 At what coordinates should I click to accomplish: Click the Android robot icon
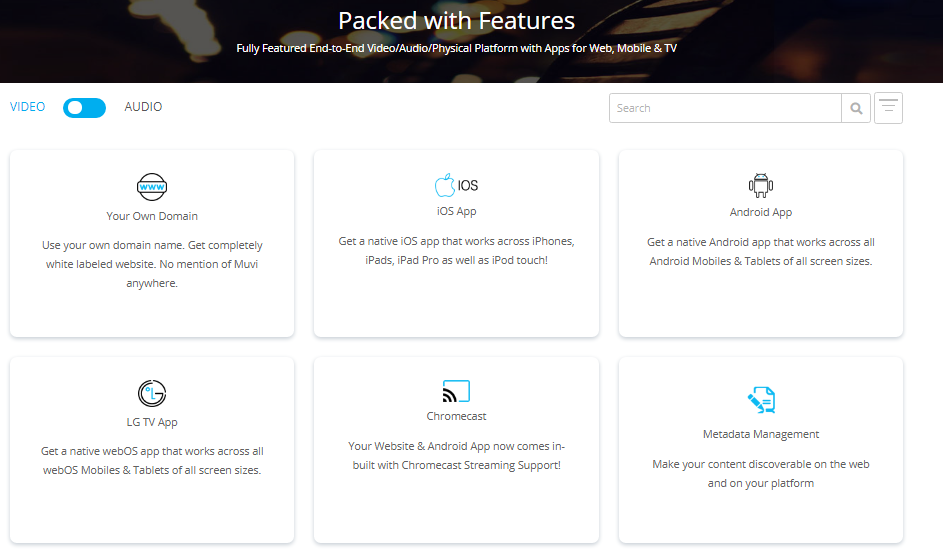click(761, 185)
